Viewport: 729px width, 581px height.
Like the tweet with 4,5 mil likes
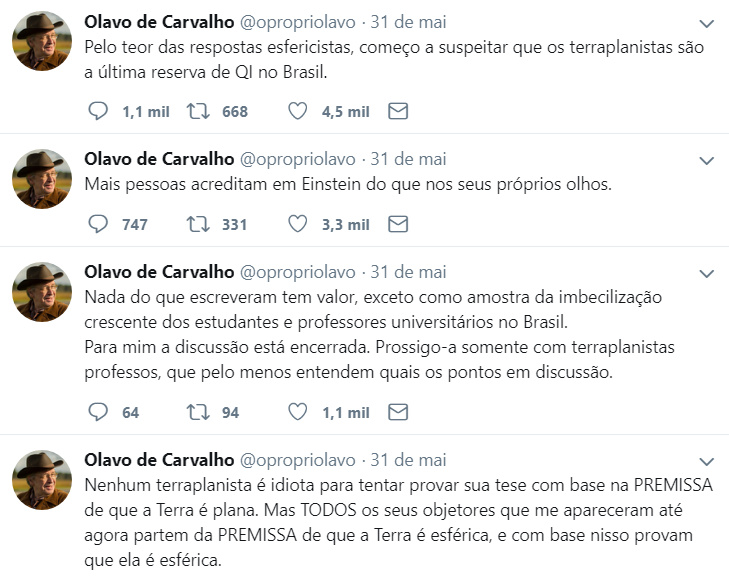[x=297, y=111]
